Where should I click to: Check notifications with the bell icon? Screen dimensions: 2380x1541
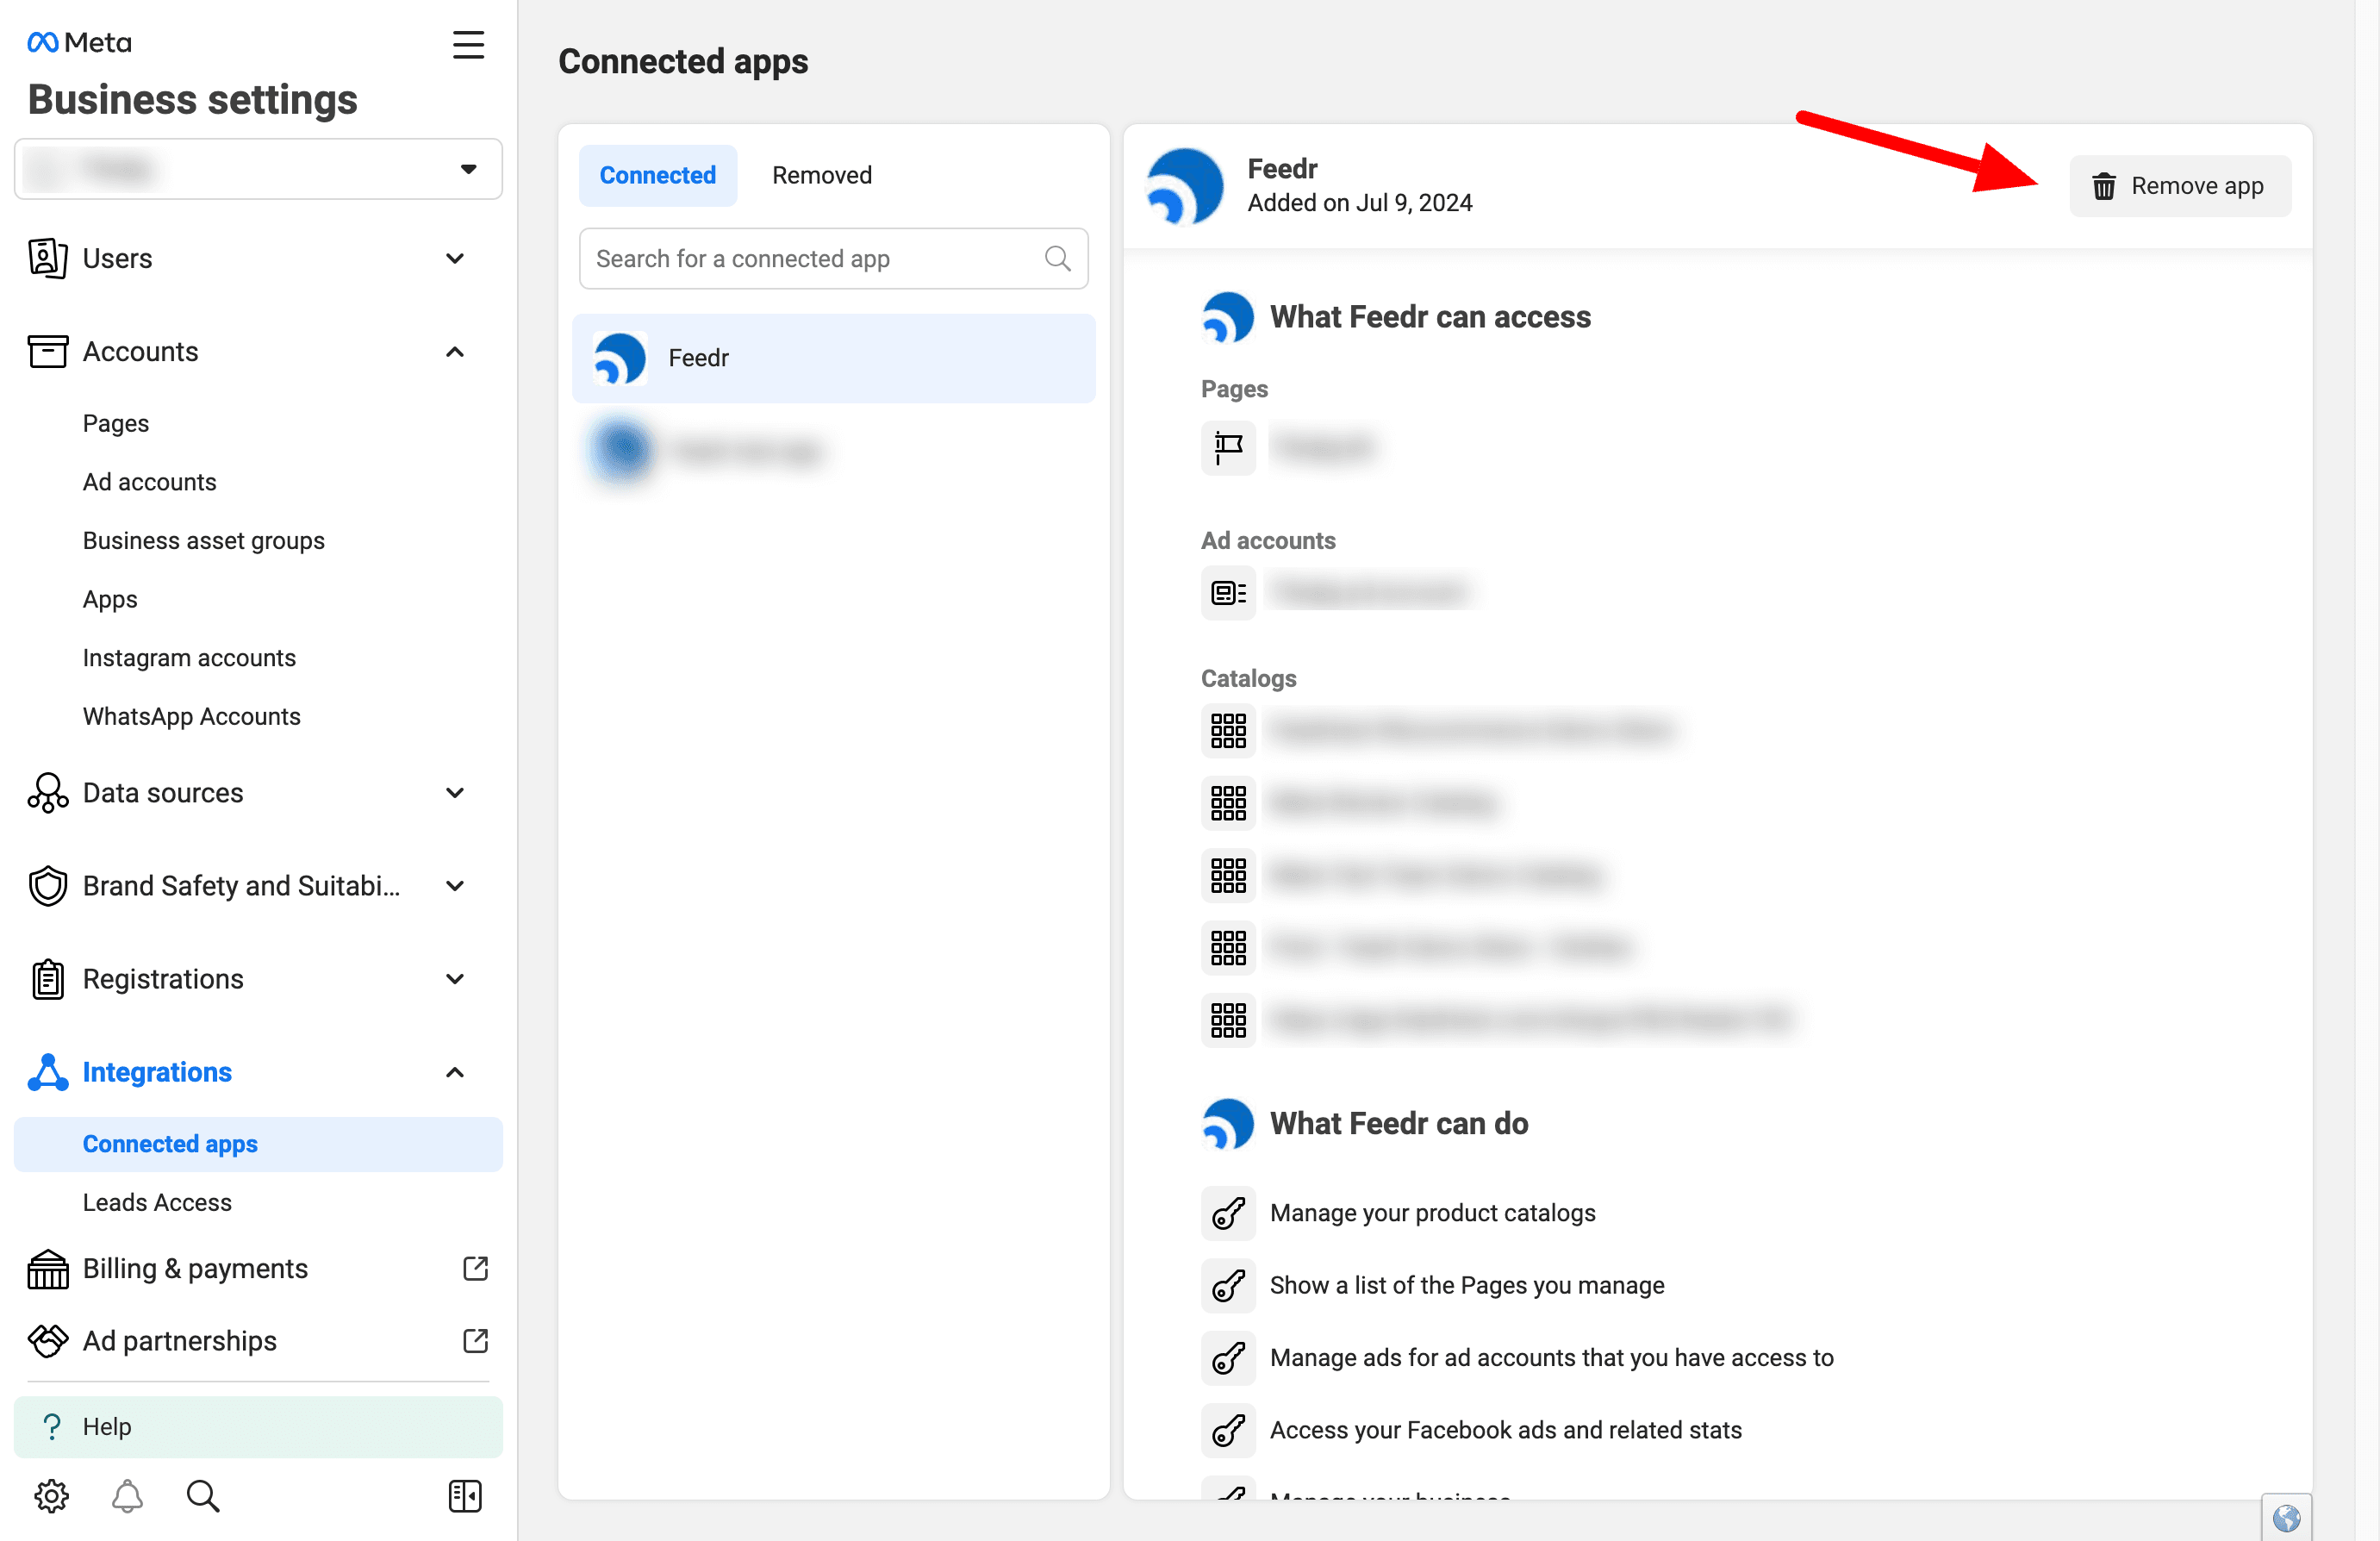(127, 1496)
